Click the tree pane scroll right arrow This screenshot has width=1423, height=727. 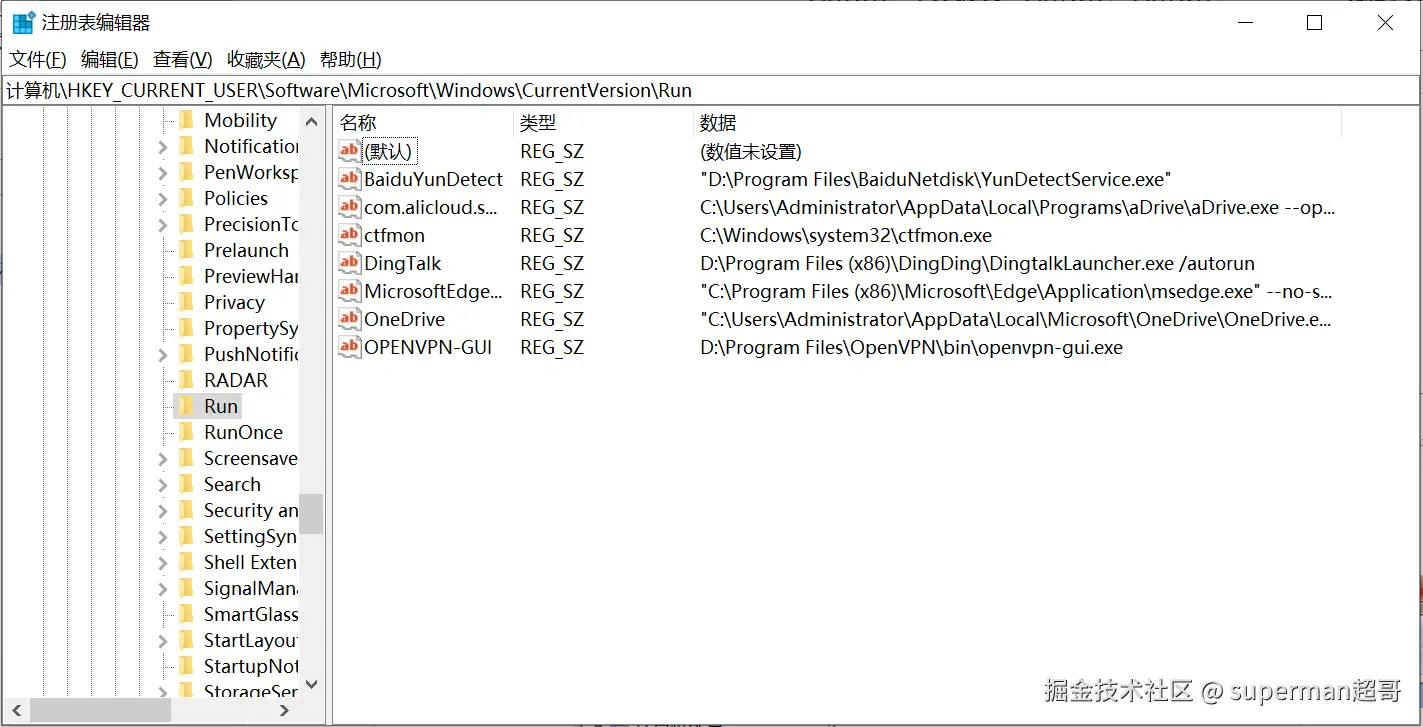tap(285, 710)
